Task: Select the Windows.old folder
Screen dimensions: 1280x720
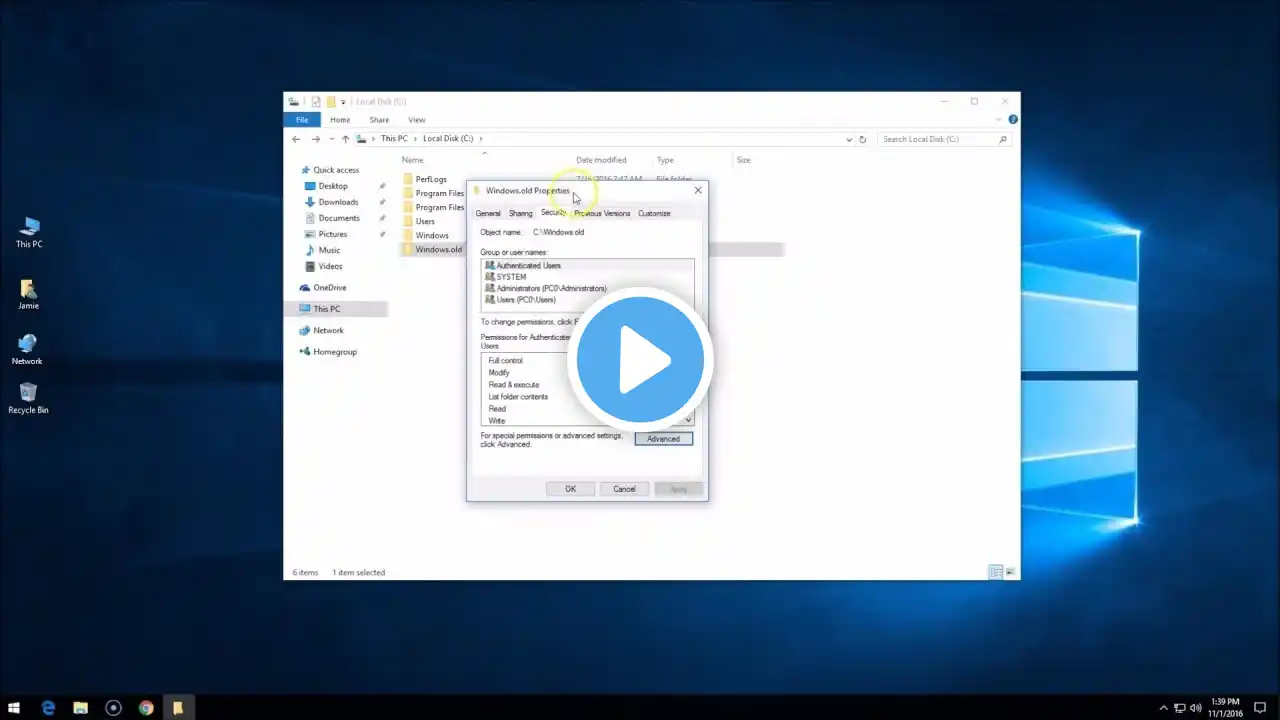Action: tap(439, 249)
